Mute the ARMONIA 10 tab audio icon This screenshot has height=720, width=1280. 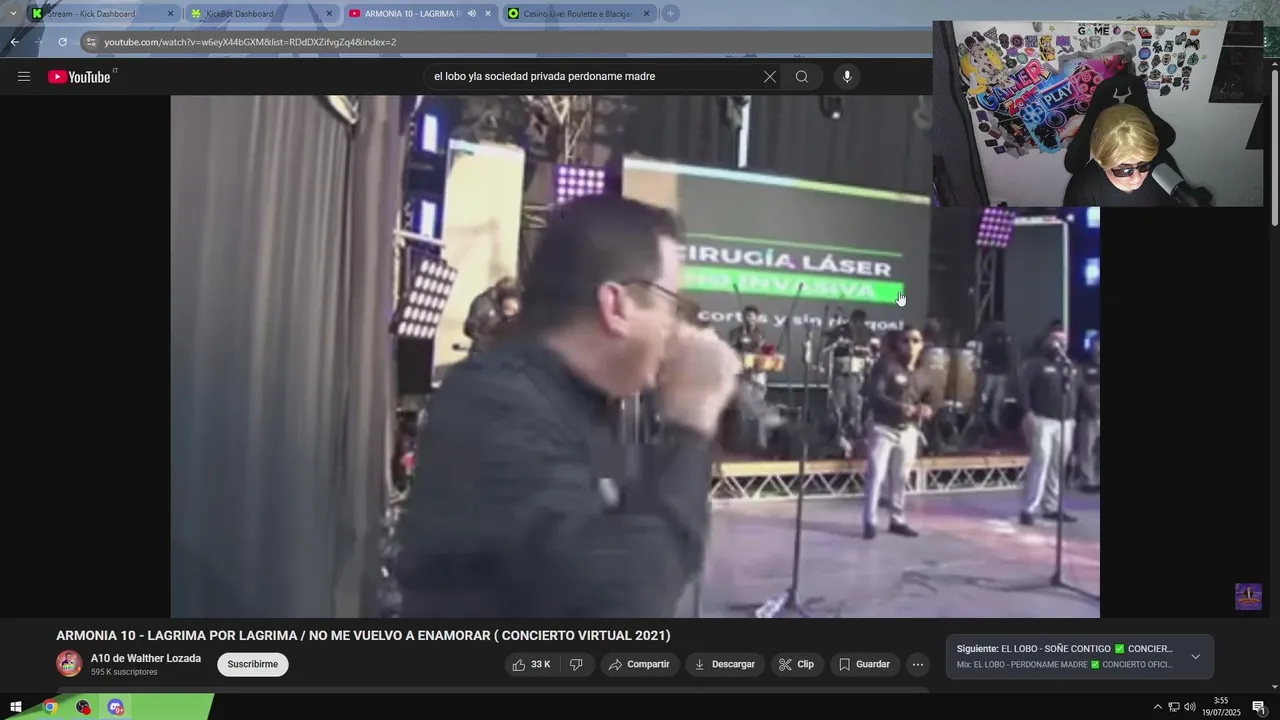point(471,14)
